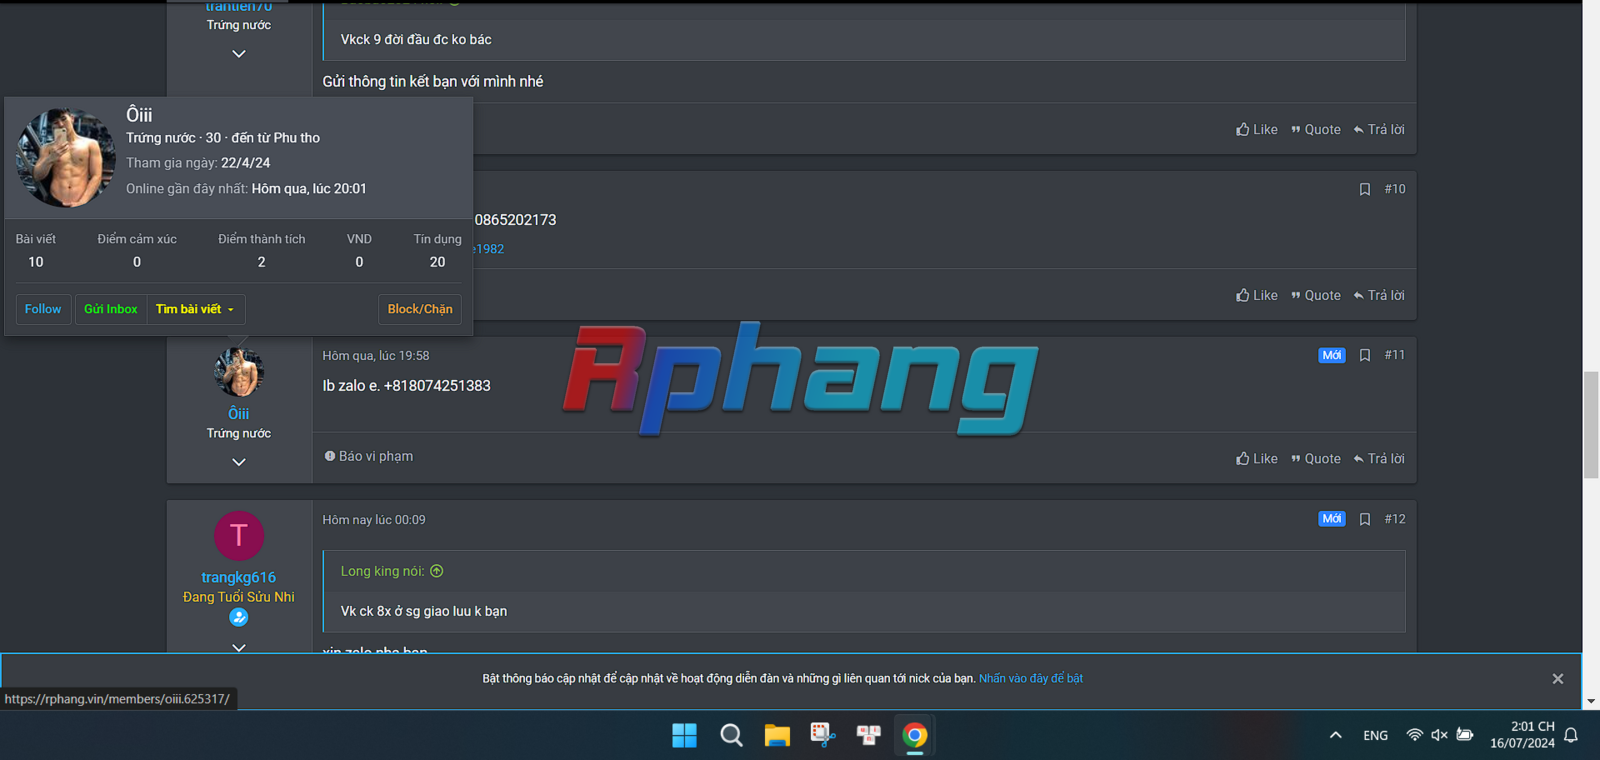Open the "Hôm qua, lúc 19:58" timestamp

click(x=376, y=356)
